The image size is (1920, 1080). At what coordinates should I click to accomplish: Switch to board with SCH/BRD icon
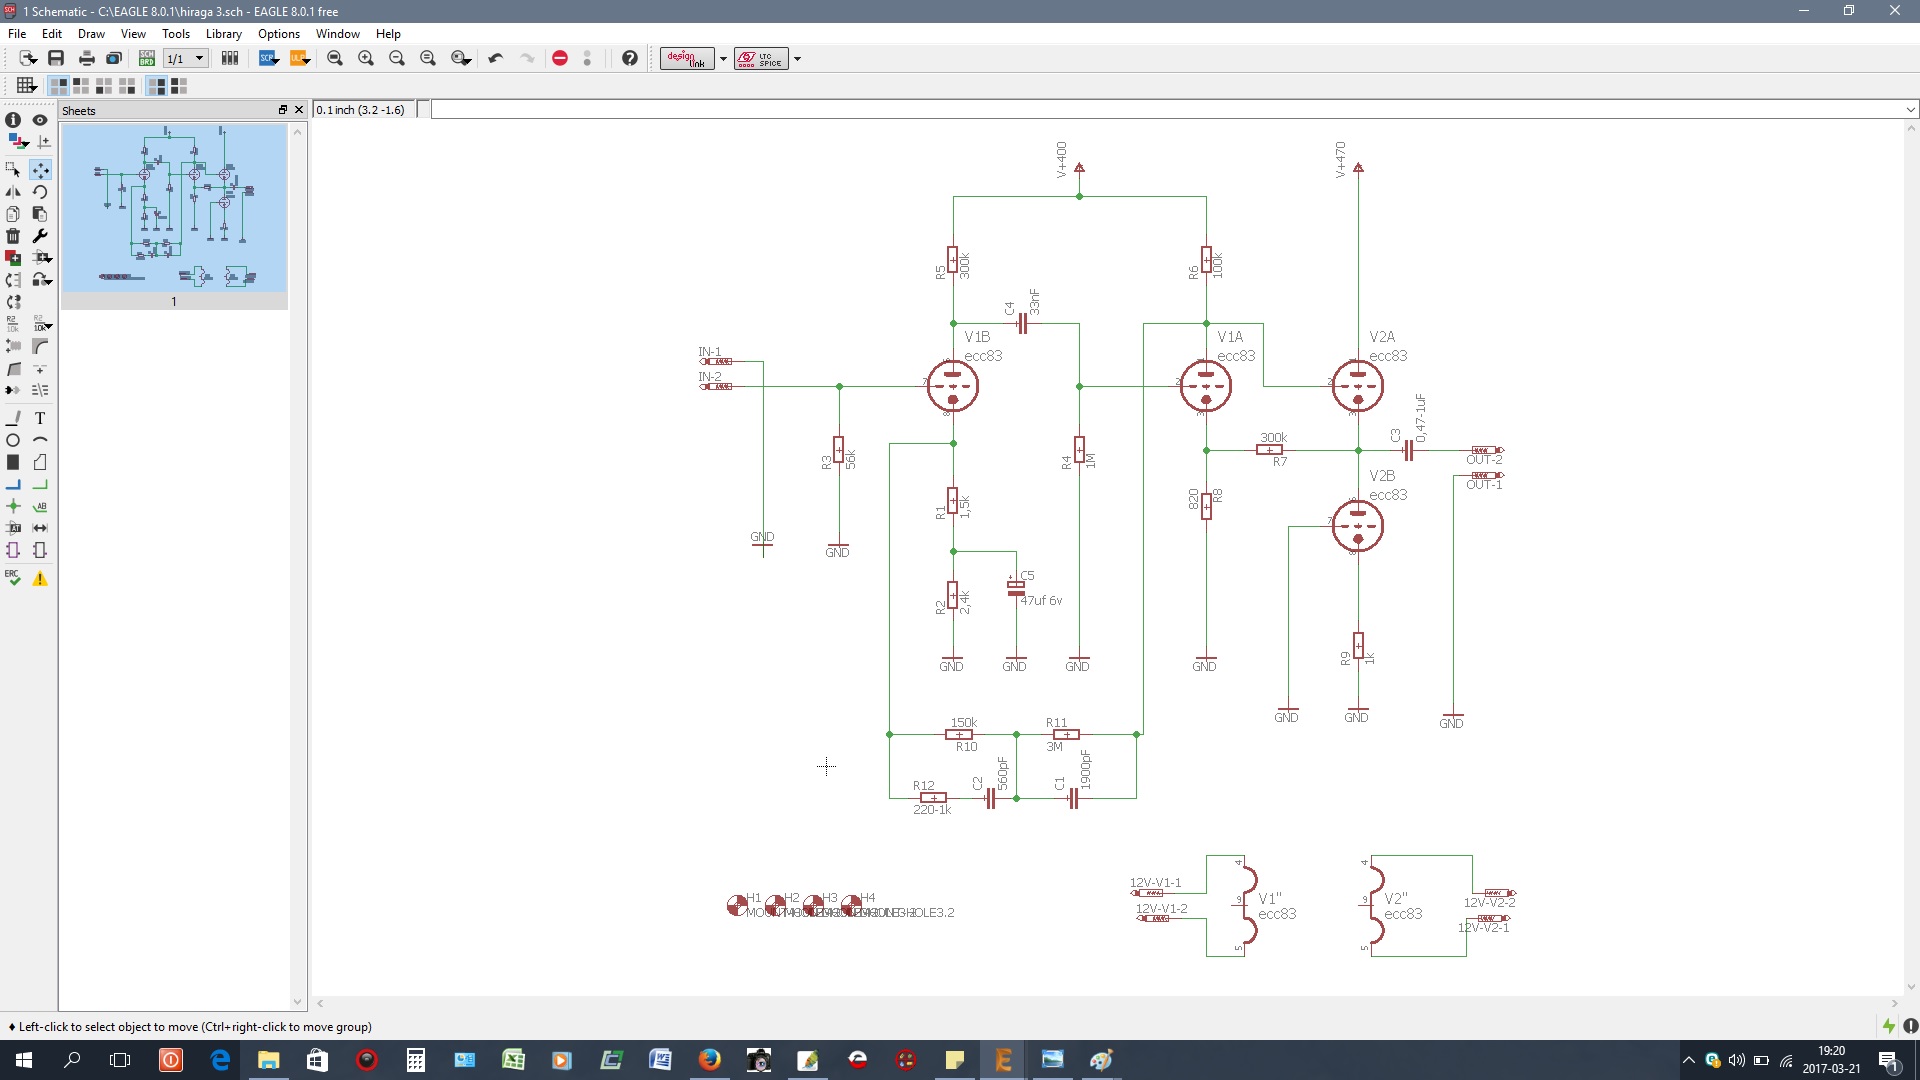(x=146, y=58)
